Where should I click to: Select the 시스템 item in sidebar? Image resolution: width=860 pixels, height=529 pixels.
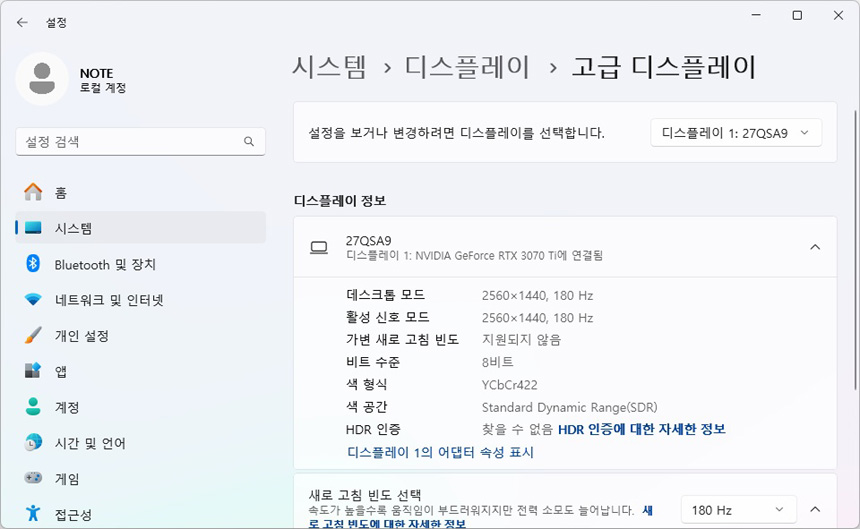140,228
